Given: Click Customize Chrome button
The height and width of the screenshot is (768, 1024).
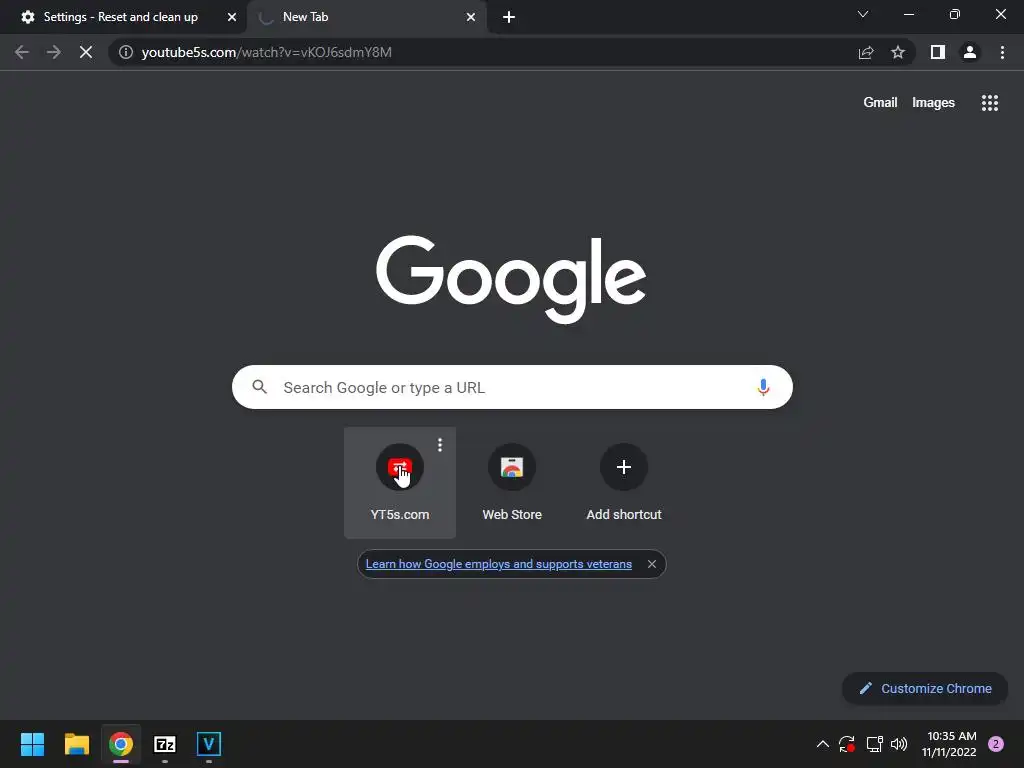Looking at the screenshot, I should click(x=925, y=688).
